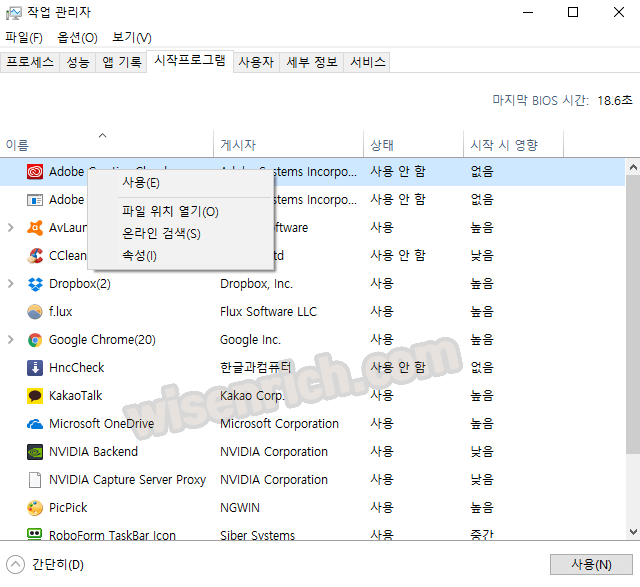This screenshot has width=640, height=587.
Task: Sort by the 상태 column header
Action: [x=413, y=144]
